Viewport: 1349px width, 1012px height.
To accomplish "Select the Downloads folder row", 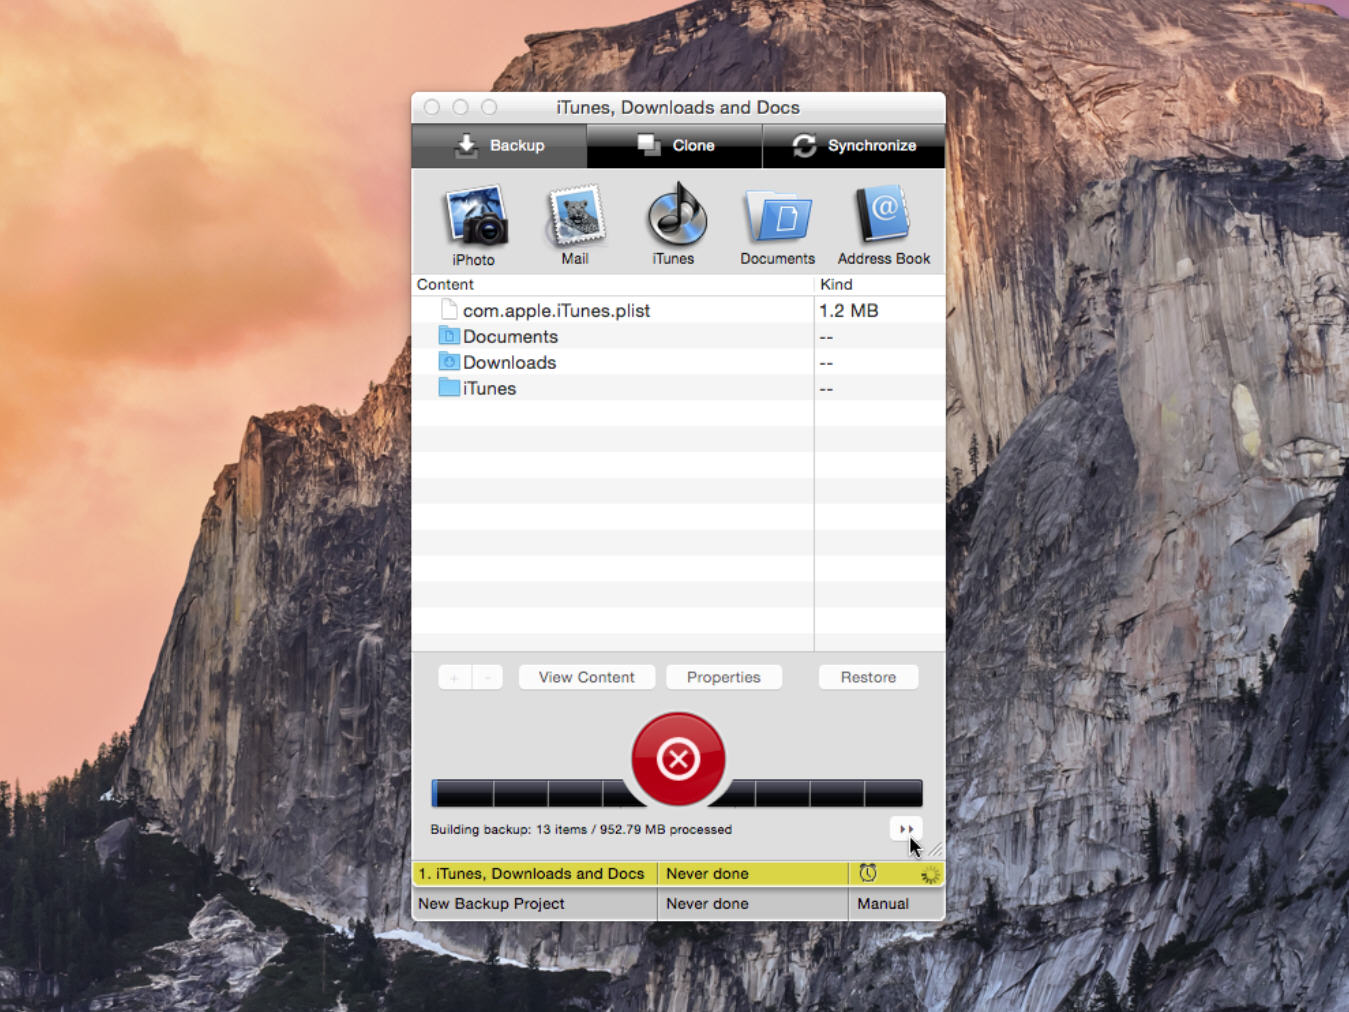I will point(678,363).
